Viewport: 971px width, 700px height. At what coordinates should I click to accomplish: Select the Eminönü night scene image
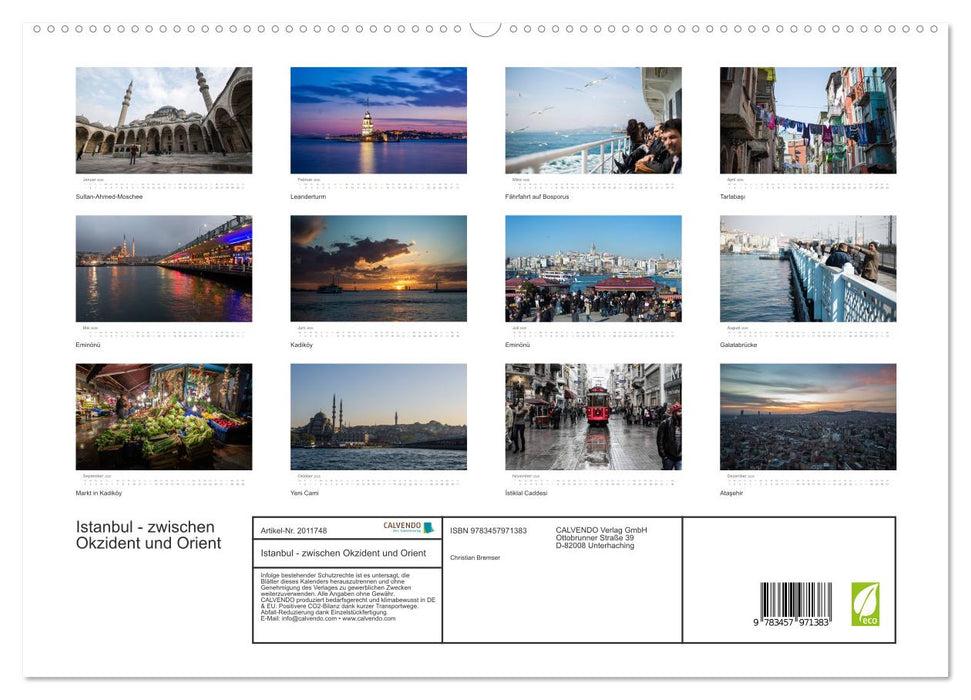click(x=164, y=268)
